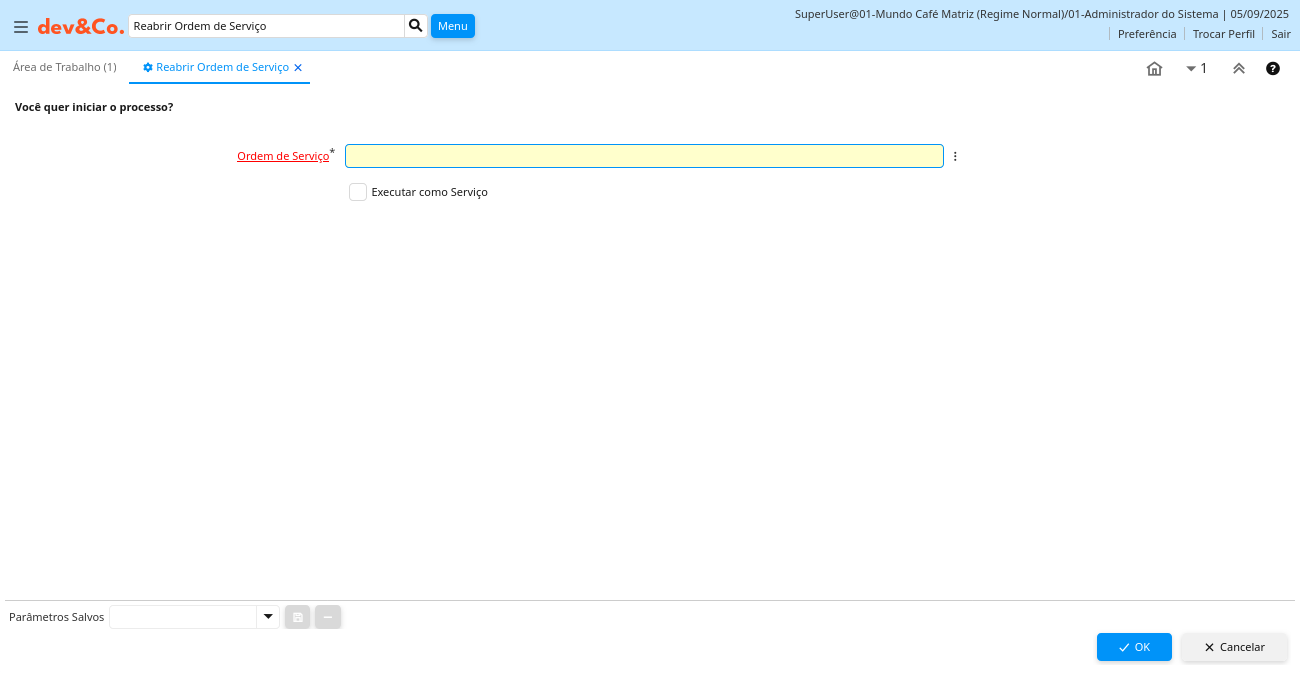Click the magnifier search icon
1300x674 pixels.
[416, 26]
